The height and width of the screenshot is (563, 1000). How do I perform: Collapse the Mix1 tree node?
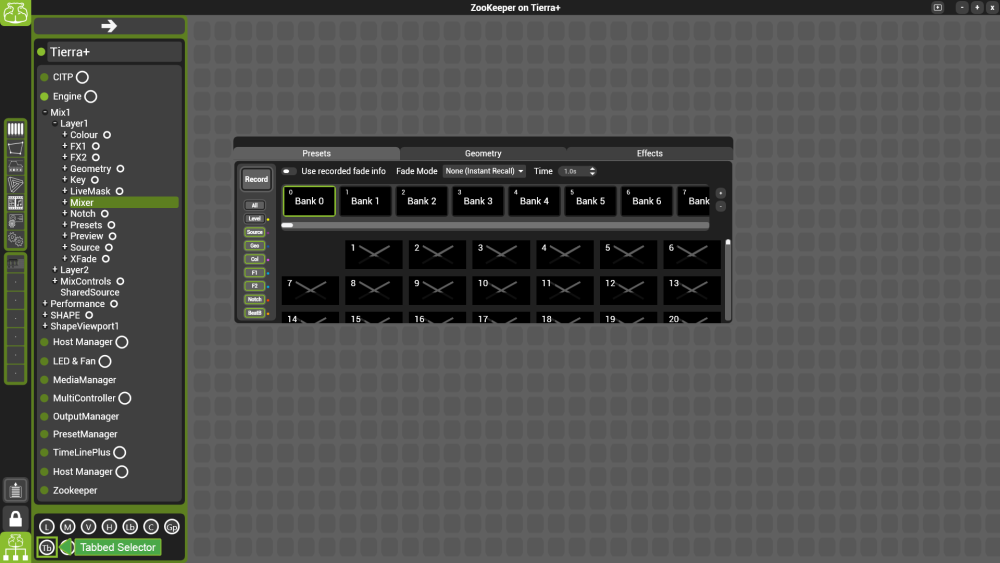(45, 112)
